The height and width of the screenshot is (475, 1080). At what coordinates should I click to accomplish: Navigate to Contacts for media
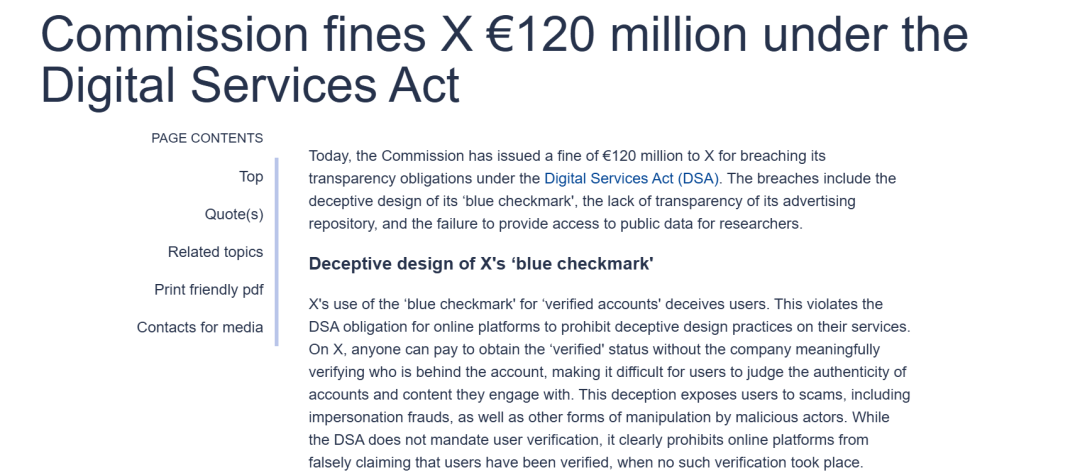[x=200, y=327]
